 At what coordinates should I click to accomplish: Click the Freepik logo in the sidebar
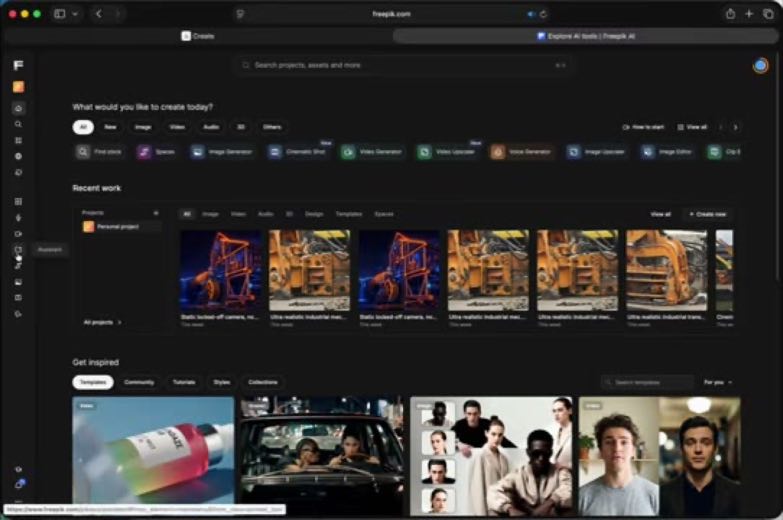(18, 65)
